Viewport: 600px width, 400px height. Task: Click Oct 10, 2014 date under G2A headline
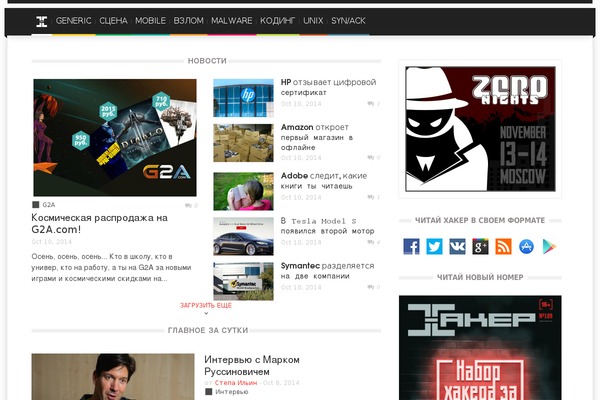click(52, 242)
